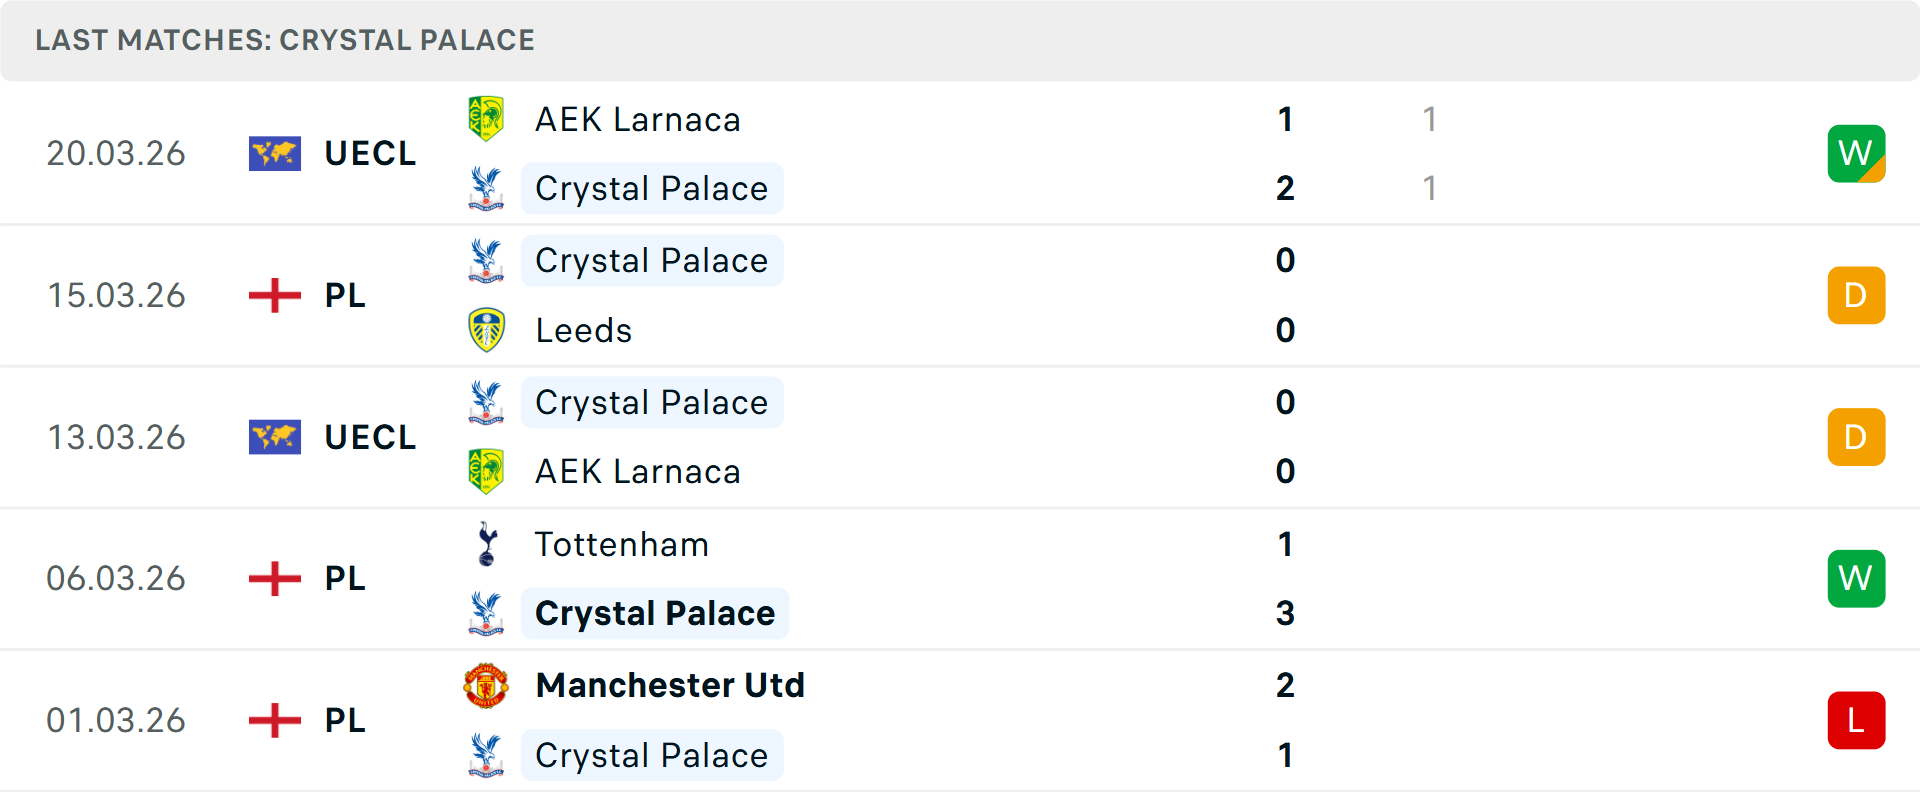The height and width of the screenshot is (792, 1920).
Task: Click the England flag beside the 15.03.26 match
Action: 274,295
